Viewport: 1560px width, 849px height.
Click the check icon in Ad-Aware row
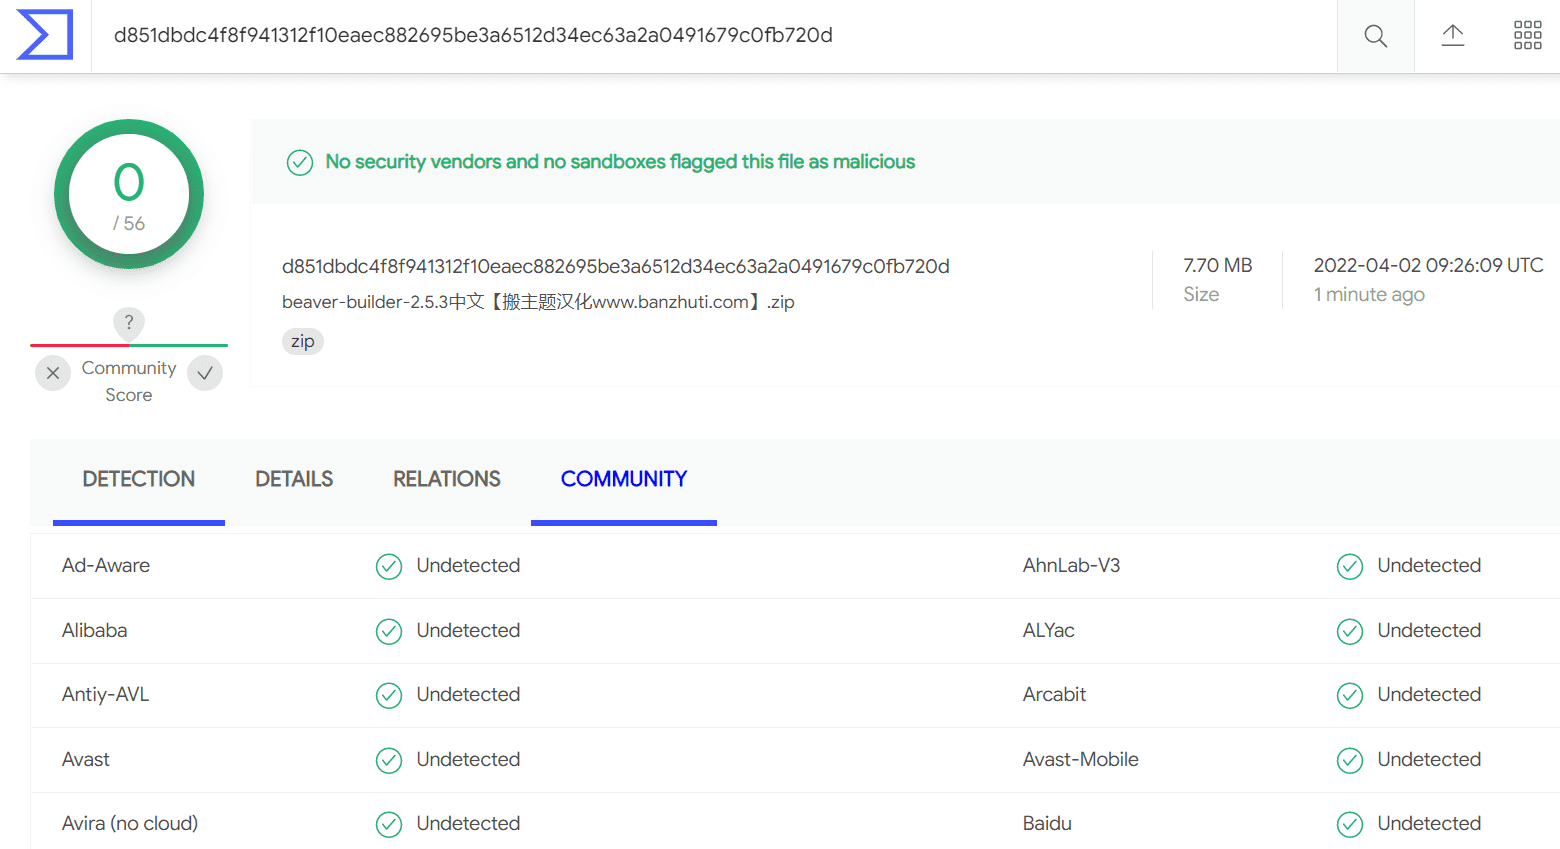pos(389,567)
